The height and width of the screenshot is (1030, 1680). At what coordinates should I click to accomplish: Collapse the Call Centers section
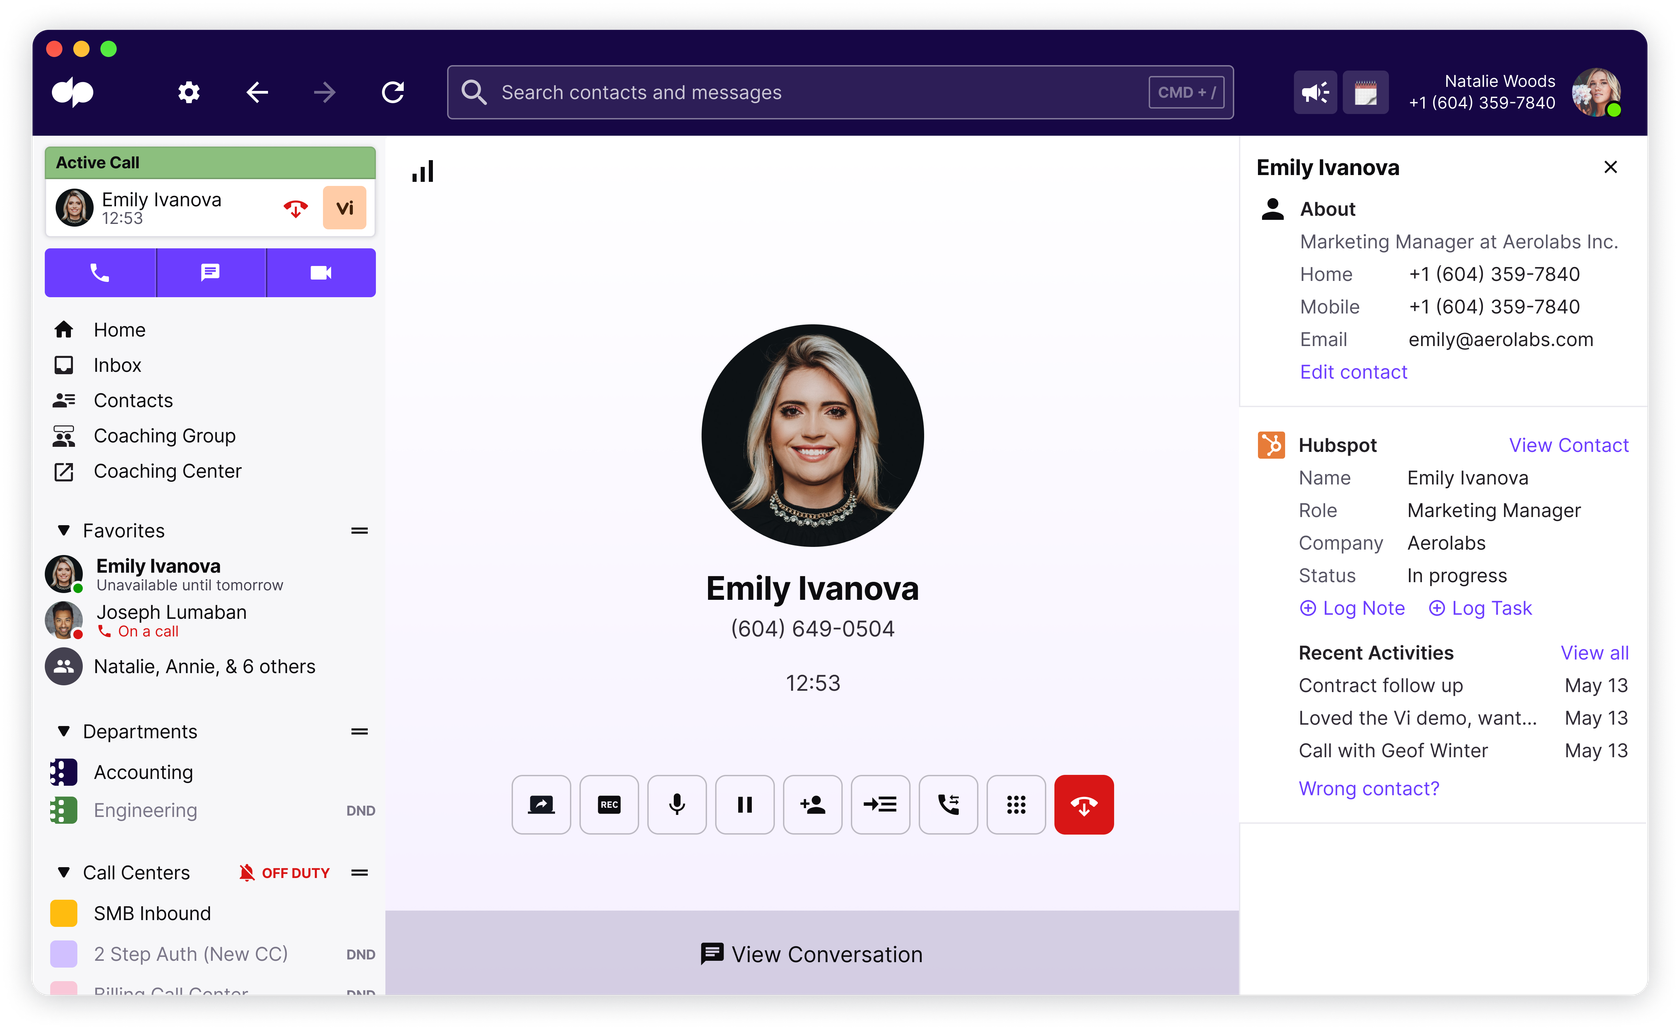tap(64, 873)
